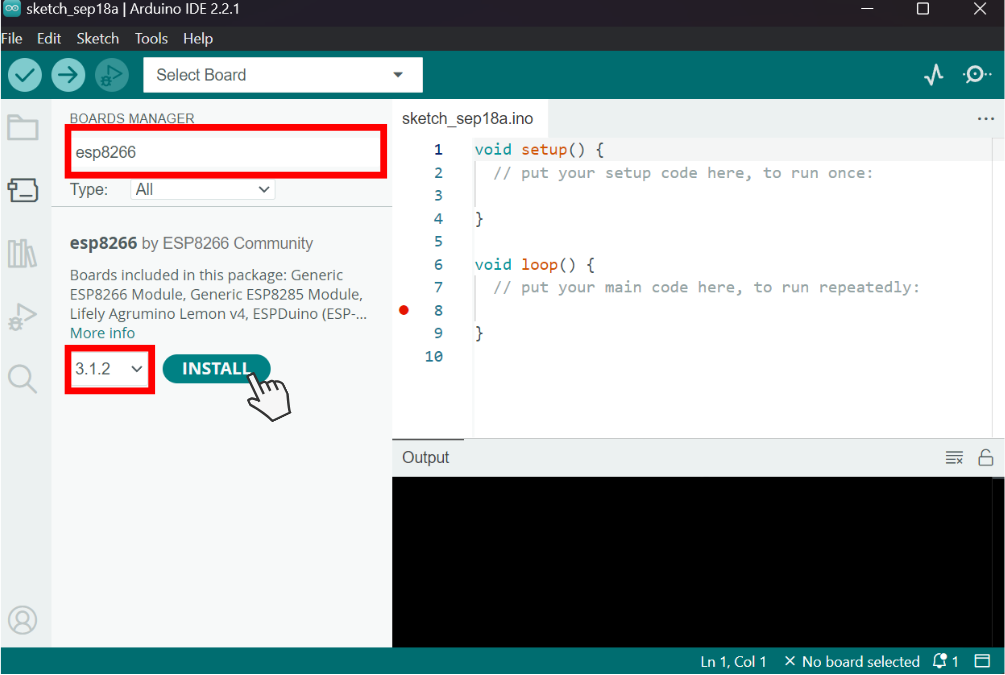Screen dimensions: 1005x675
Task: Open the Serial Plotter icon
Action: (933, 74)
